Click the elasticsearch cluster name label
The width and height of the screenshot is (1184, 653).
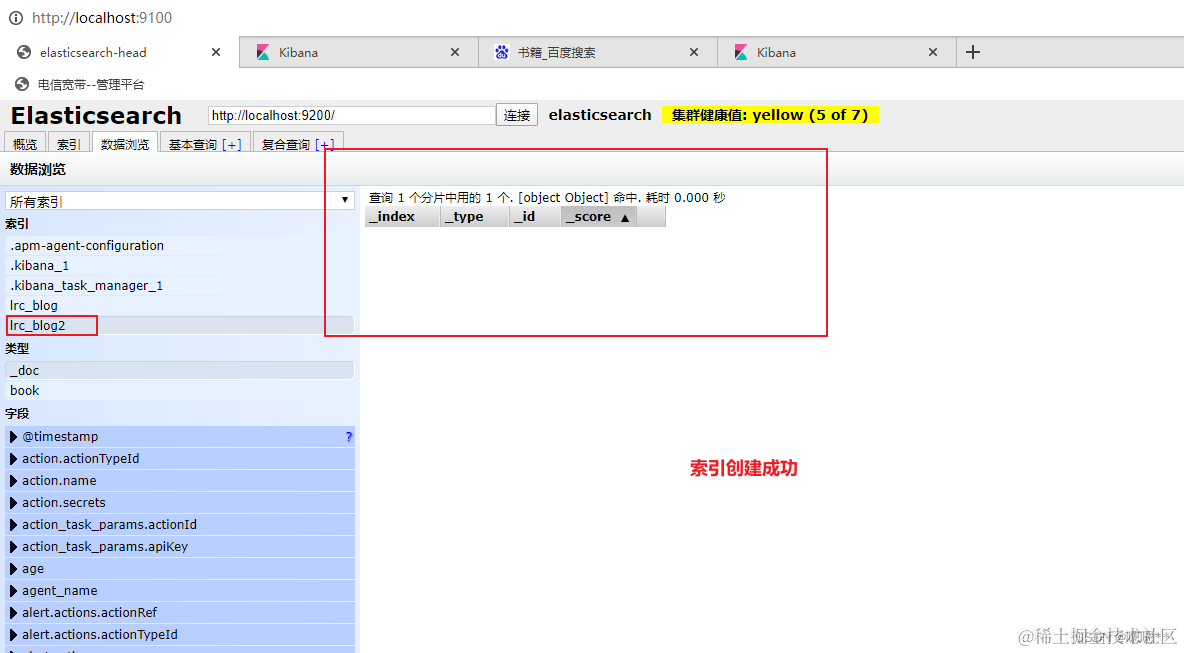600,115
